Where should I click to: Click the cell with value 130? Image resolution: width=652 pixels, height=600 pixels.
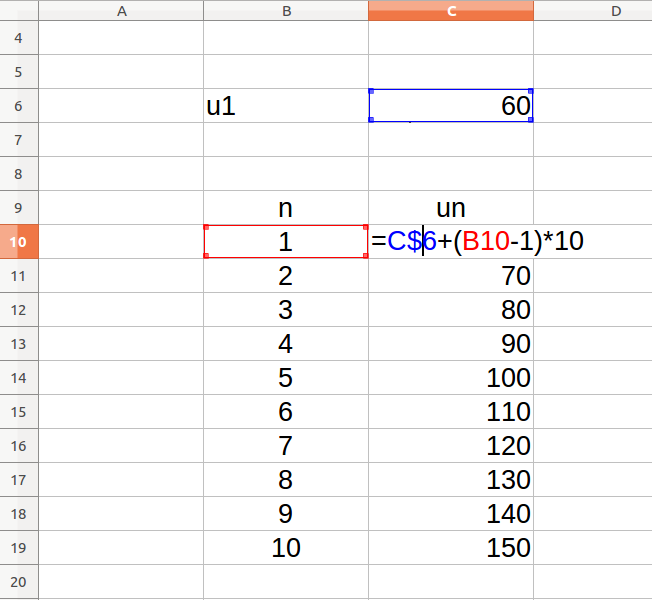[451, 480]
